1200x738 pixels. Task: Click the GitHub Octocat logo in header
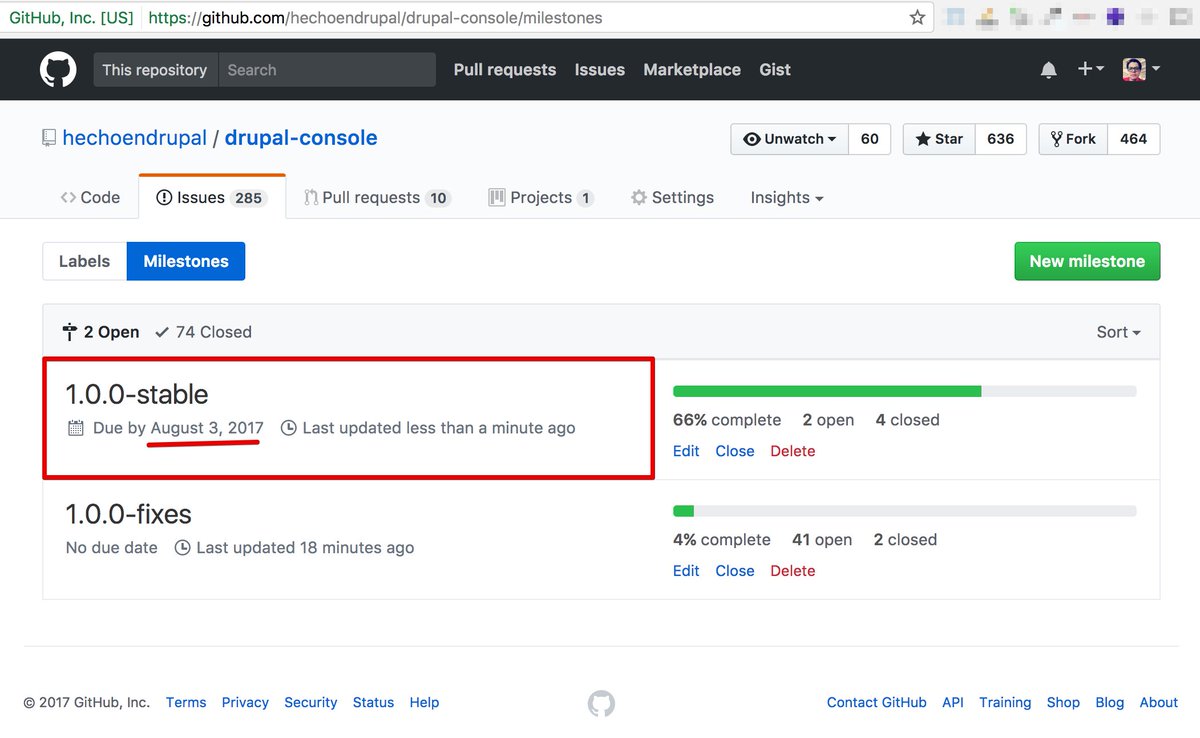58,70
